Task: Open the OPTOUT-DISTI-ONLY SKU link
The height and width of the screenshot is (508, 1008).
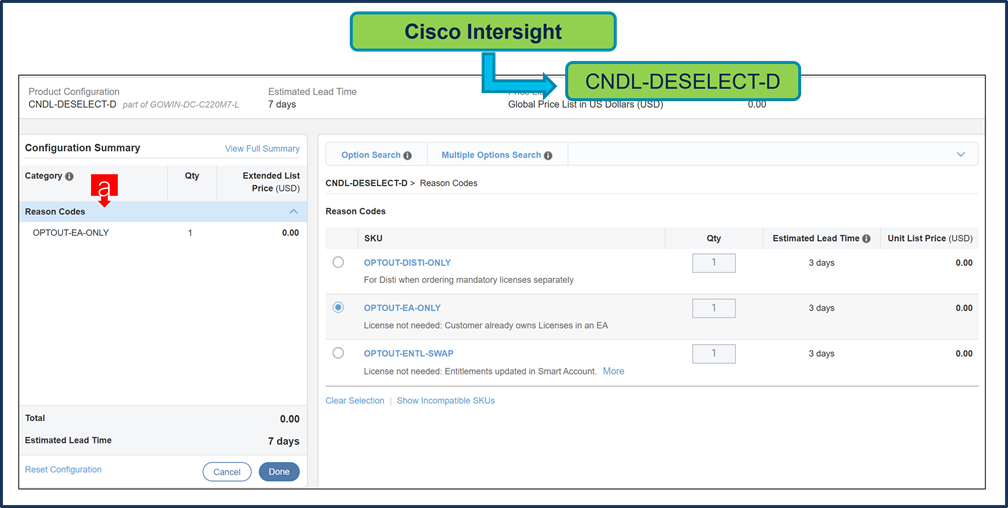Action: 408,262
